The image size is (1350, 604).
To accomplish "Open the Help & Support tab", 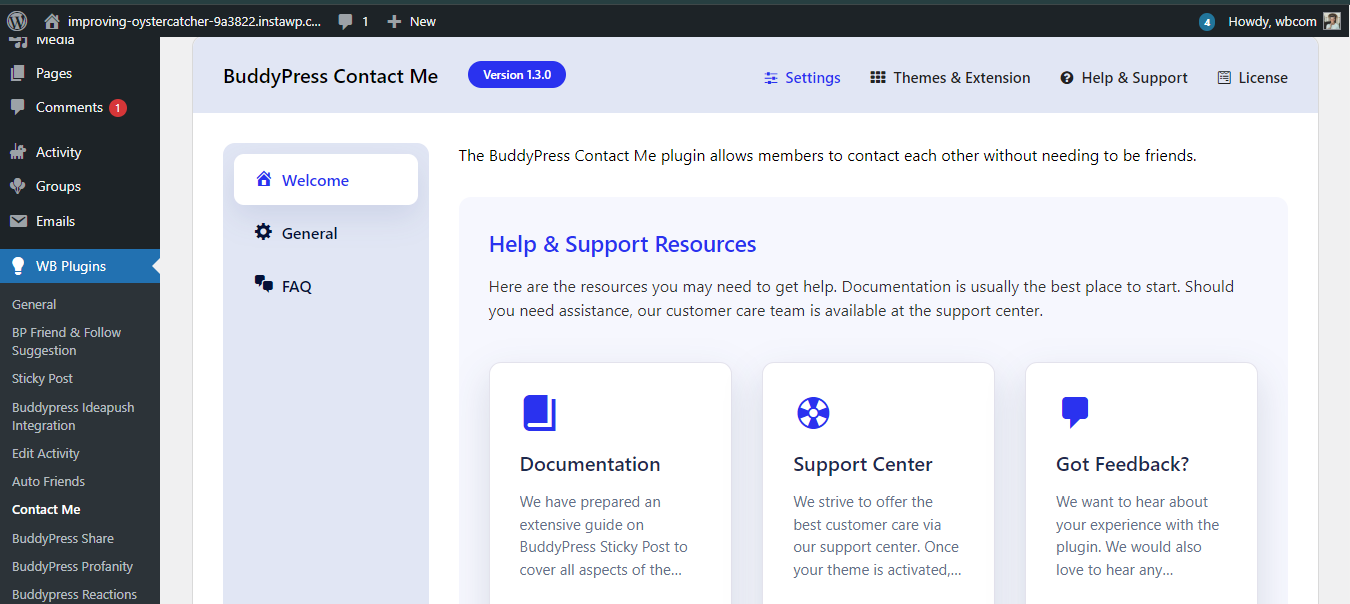I will pos(1124,78).
